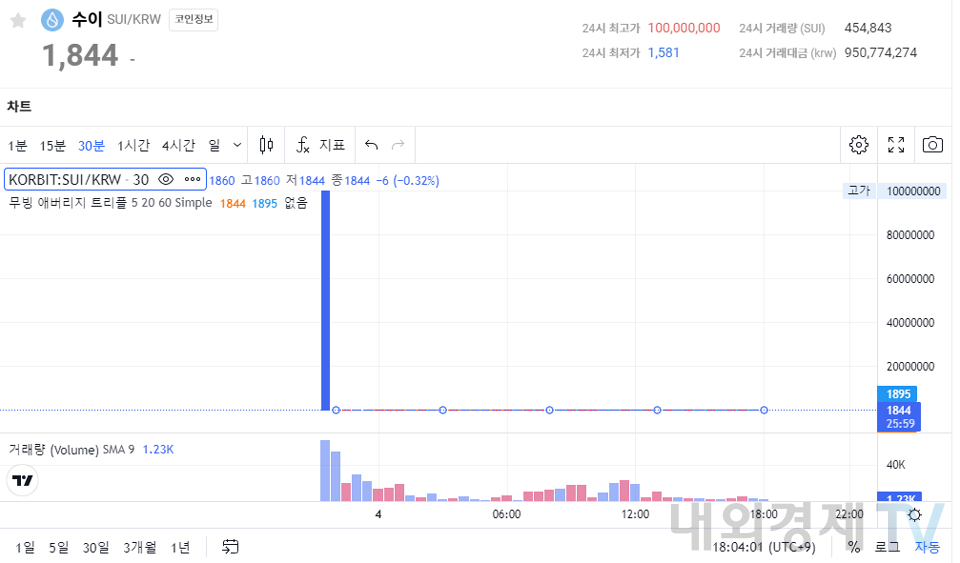The width and height of the screenshot is (960, 563).
Task: Open the 지표 indicators menu
Action: (x=320, y=145)
